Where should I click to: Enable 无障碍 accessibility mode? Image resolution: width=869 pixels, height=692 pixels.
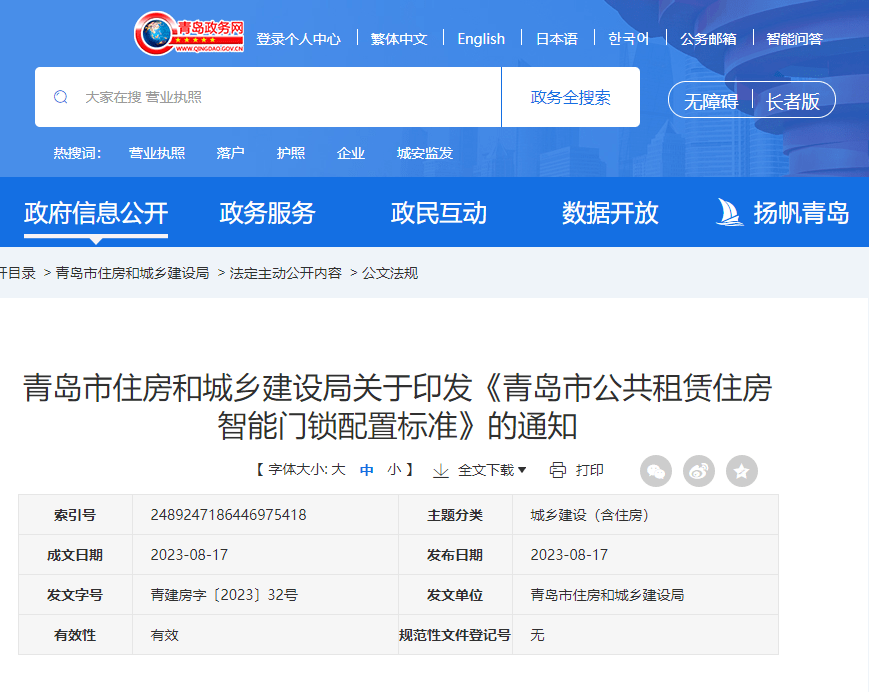(711, 101)
